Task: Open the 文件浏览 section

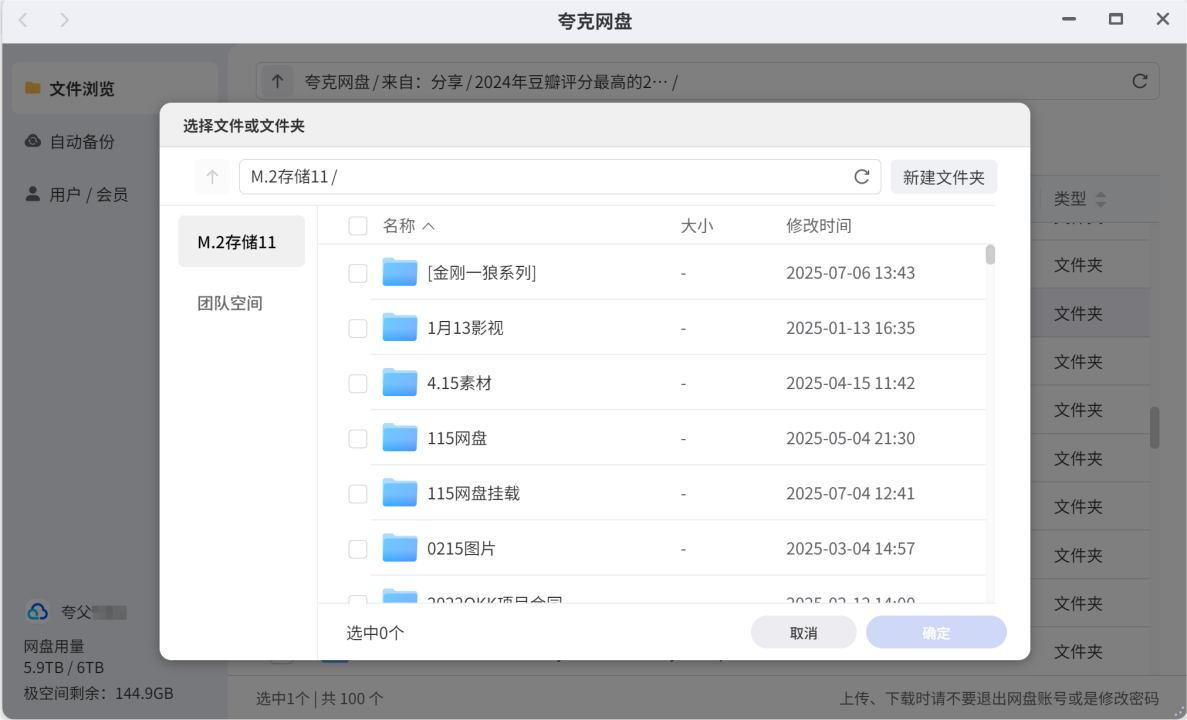Action: (x=115, y=89)
